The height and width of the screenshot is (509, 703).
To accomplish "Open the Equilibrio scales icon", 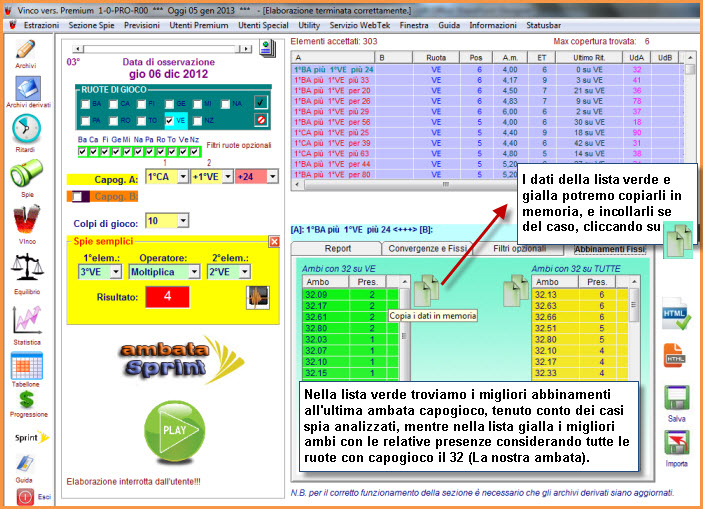I will point(27,267).
